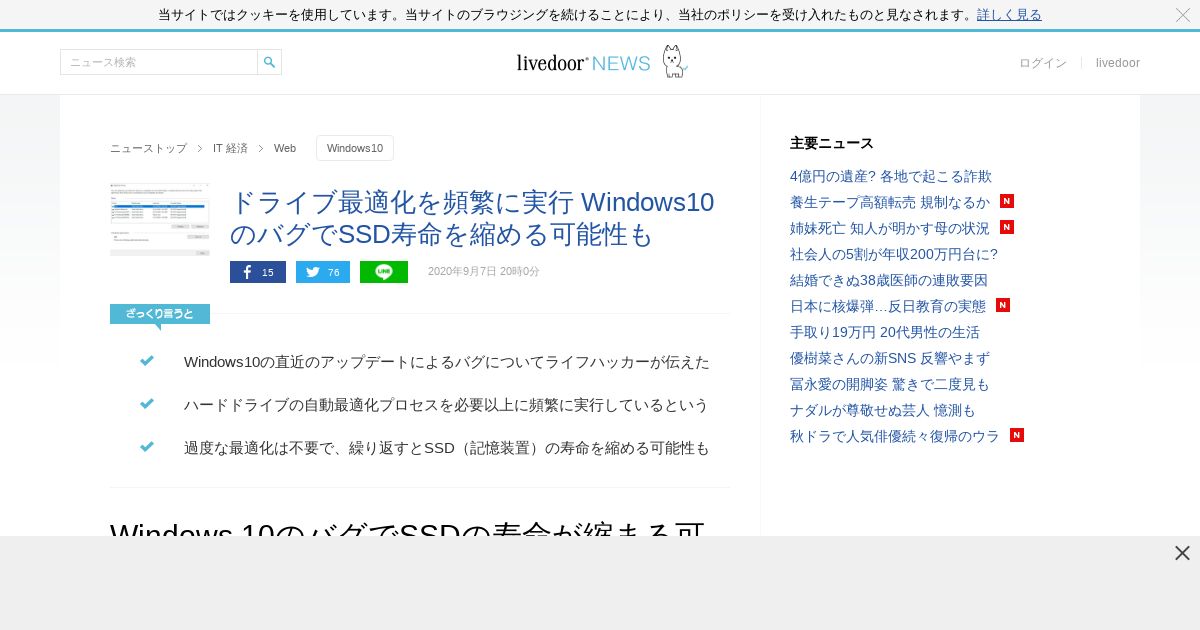
Task: Open 社会人の5割が年収200万円台に?
Action: pyautogui.click(x=894, y=254)
